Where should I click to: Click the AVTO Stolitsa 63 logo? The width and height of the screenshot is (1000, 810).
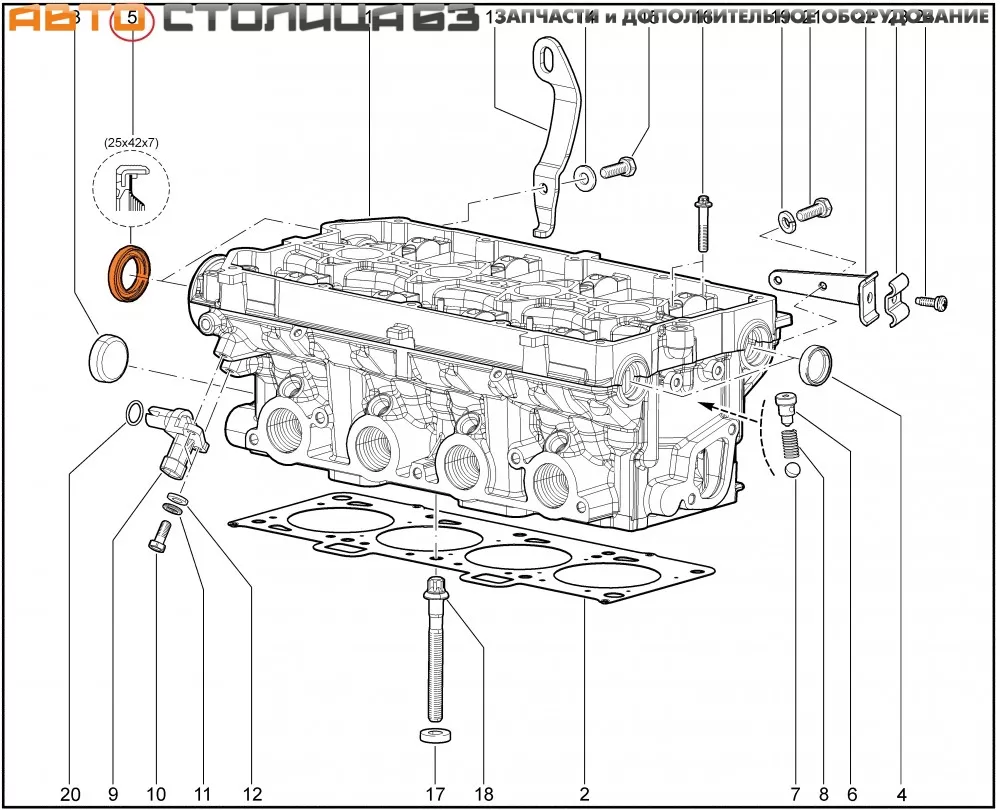[240, 18]
